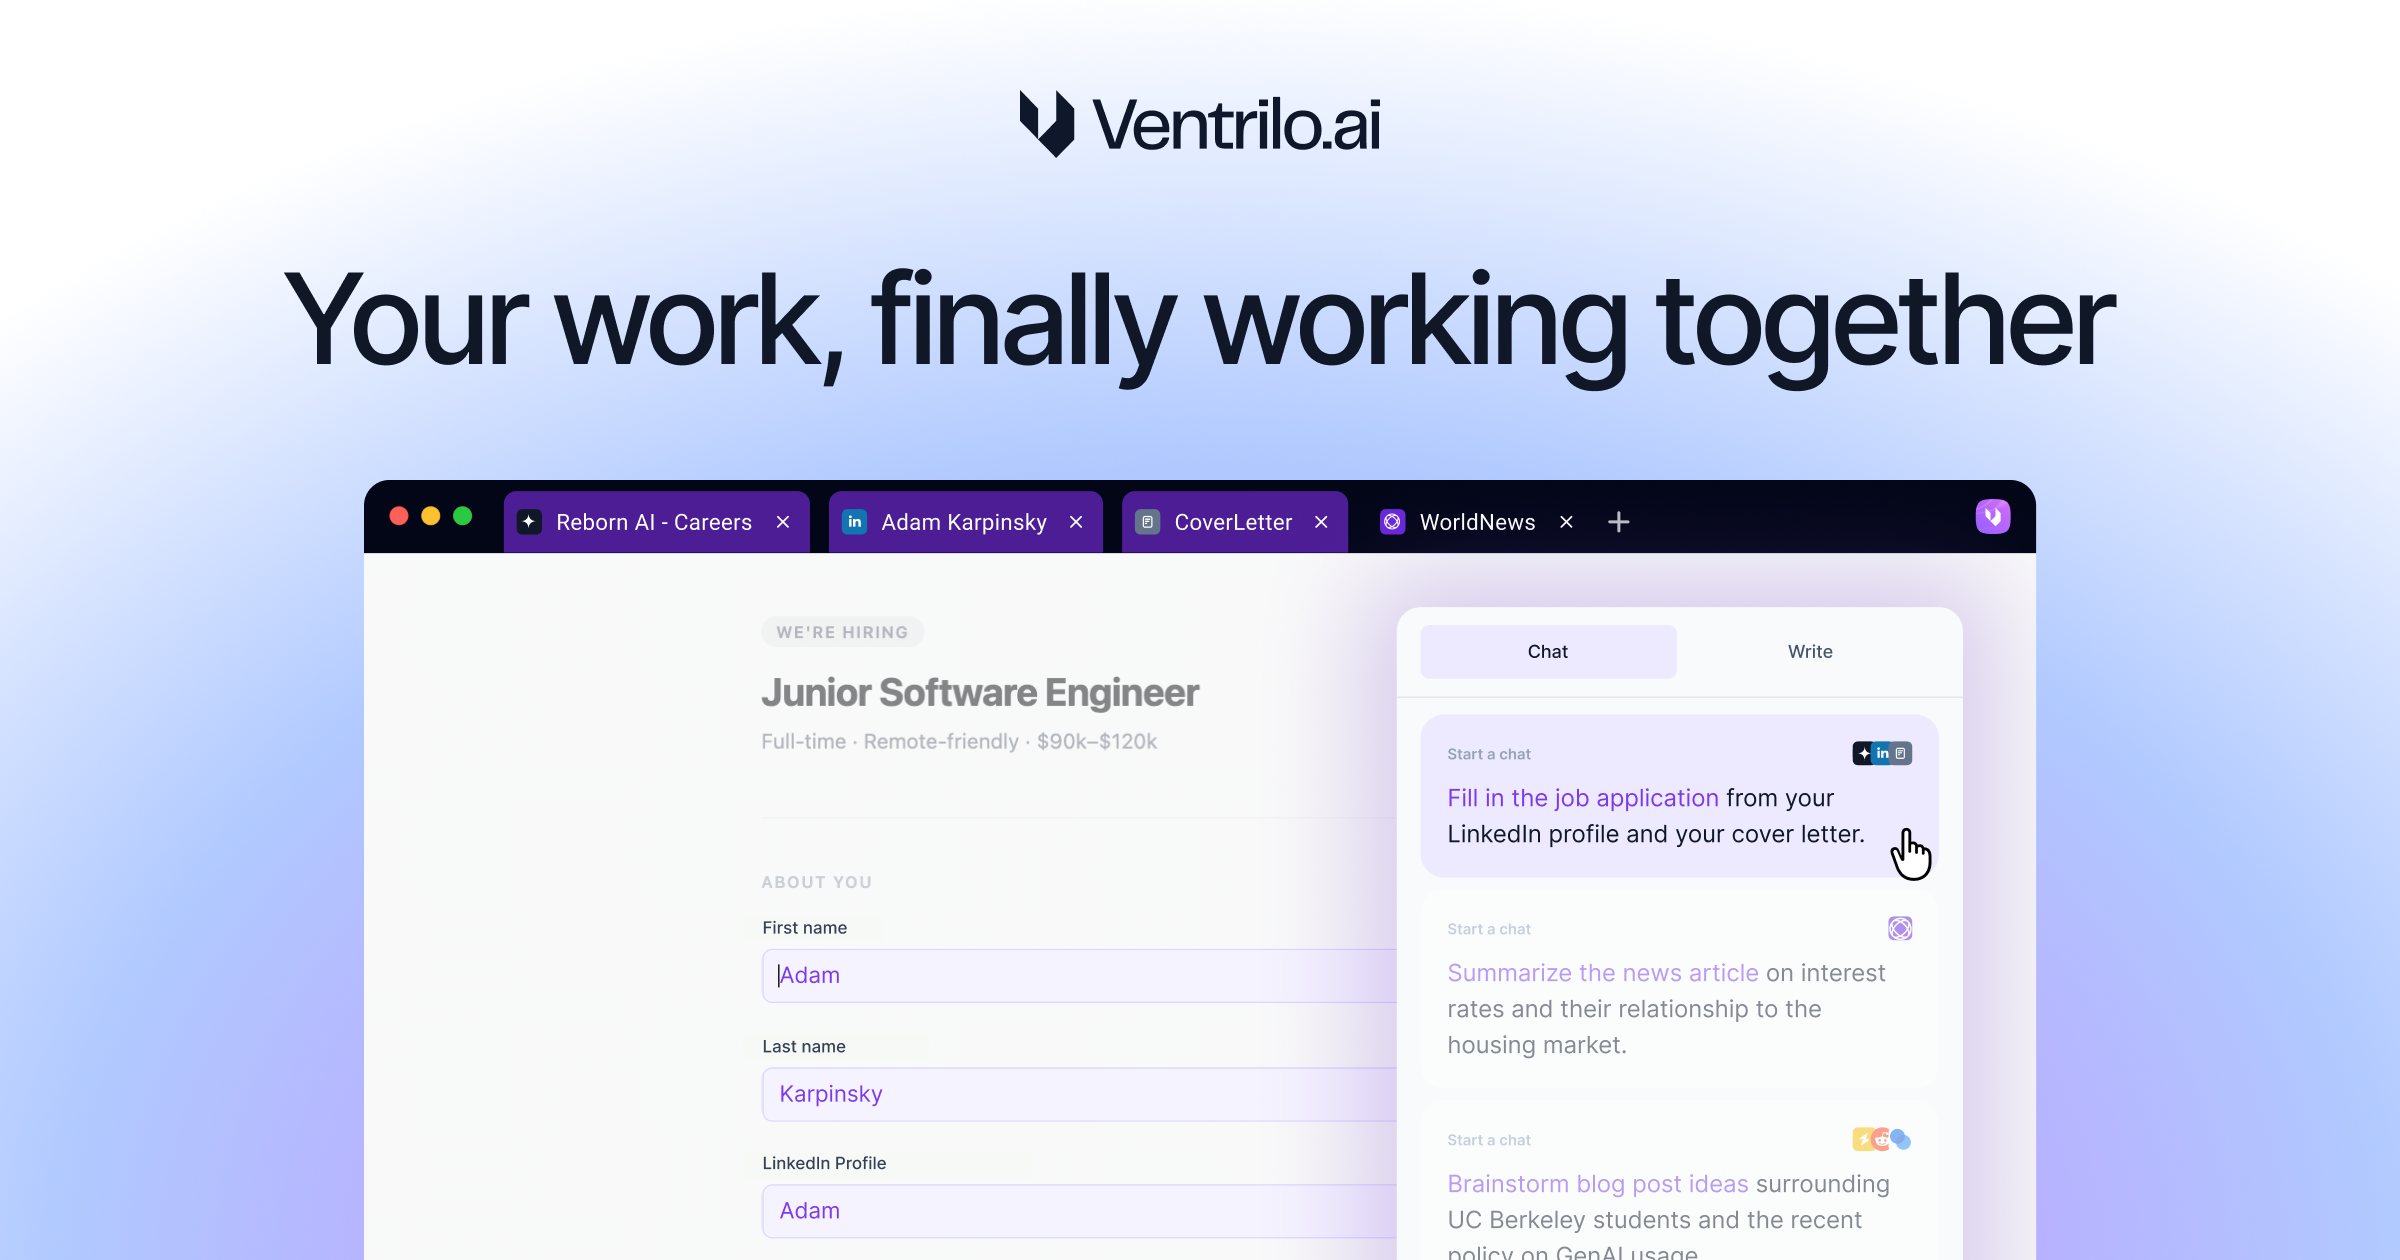Screen dimensions: 2400x1260
Task: Switch to the Reborn AI - Careers tab
Action: tap(656, 522)
